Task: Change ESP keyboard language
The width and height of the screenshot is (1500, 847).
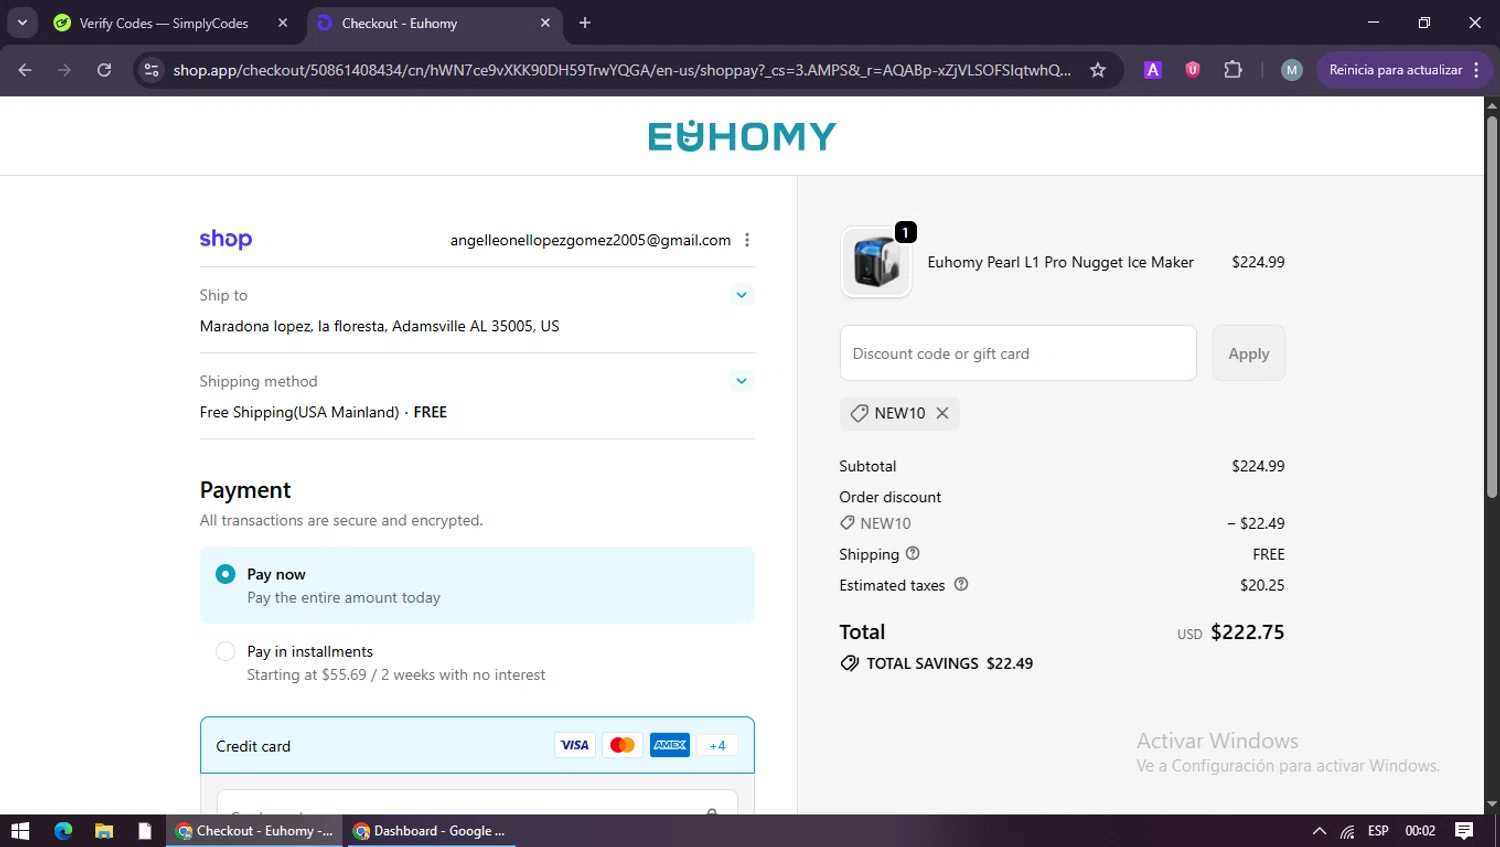Action: tap(1378, 831)
